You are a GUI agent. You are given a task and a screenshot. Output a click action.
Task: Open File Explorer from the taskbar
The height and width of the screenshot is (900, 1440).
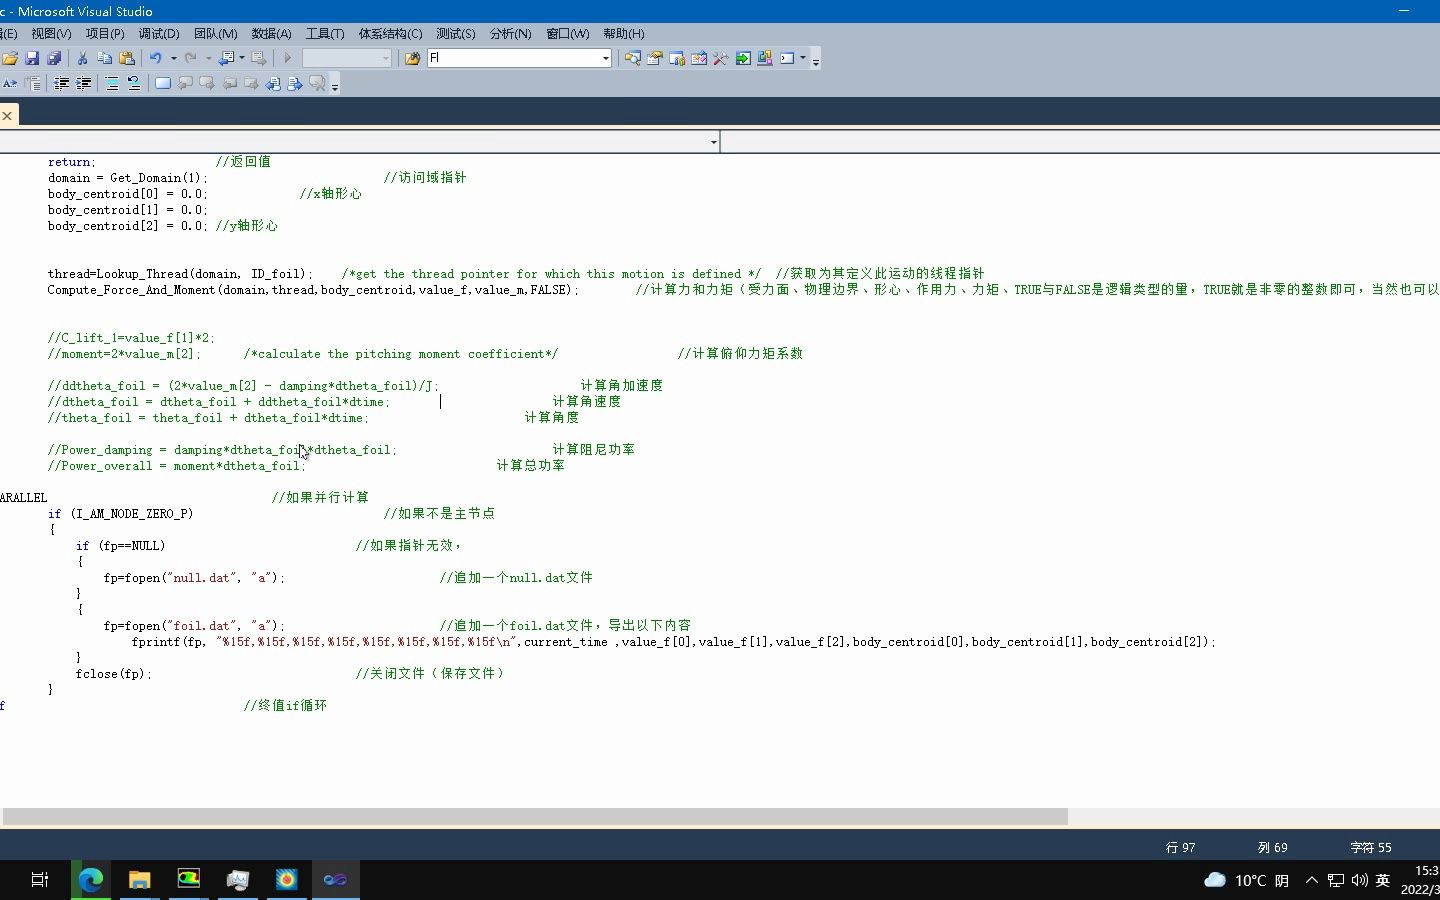pyautogui.click(x=139, y=880)
